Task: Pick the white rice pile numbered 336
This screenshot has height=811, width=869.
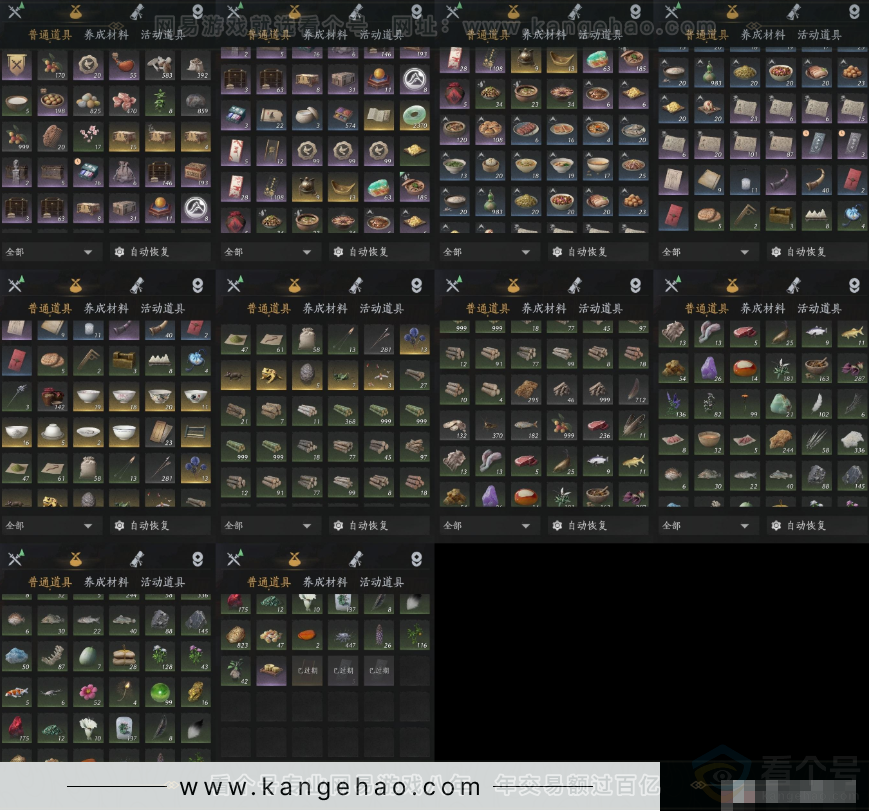Action: (852, 440)
